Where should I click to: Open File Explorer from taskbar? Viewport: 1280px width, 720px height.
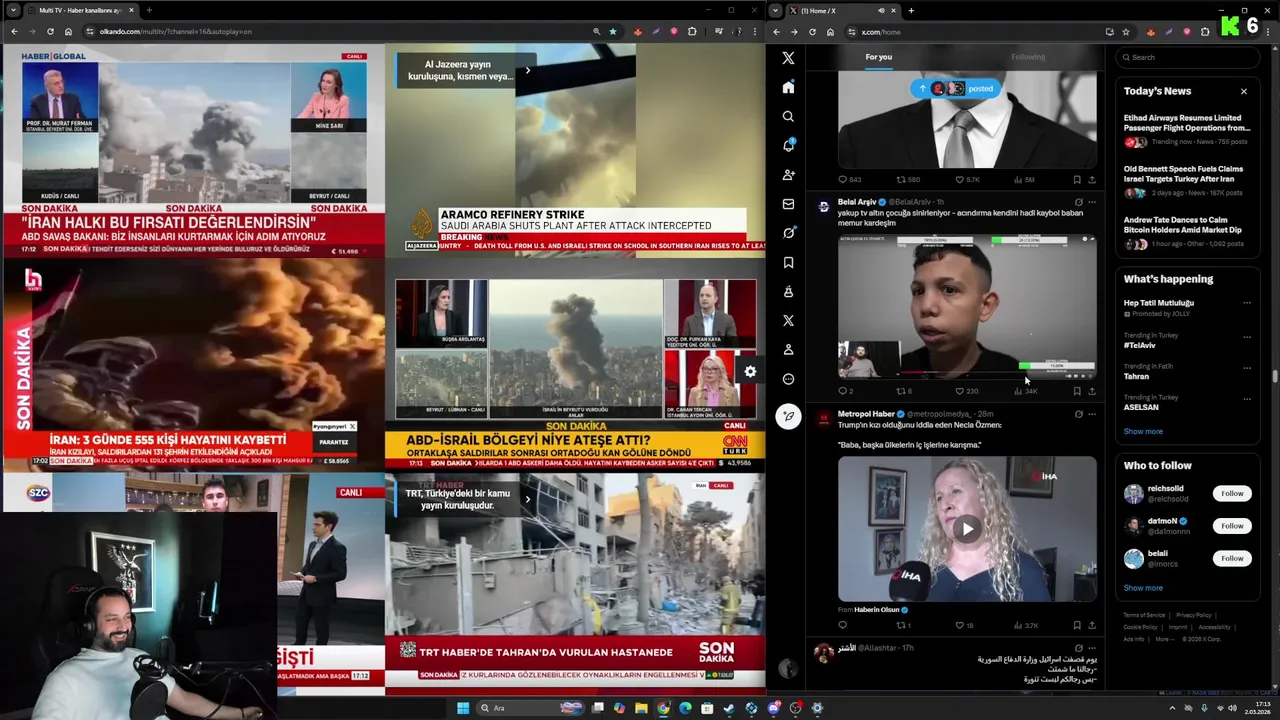click(641, 708)
